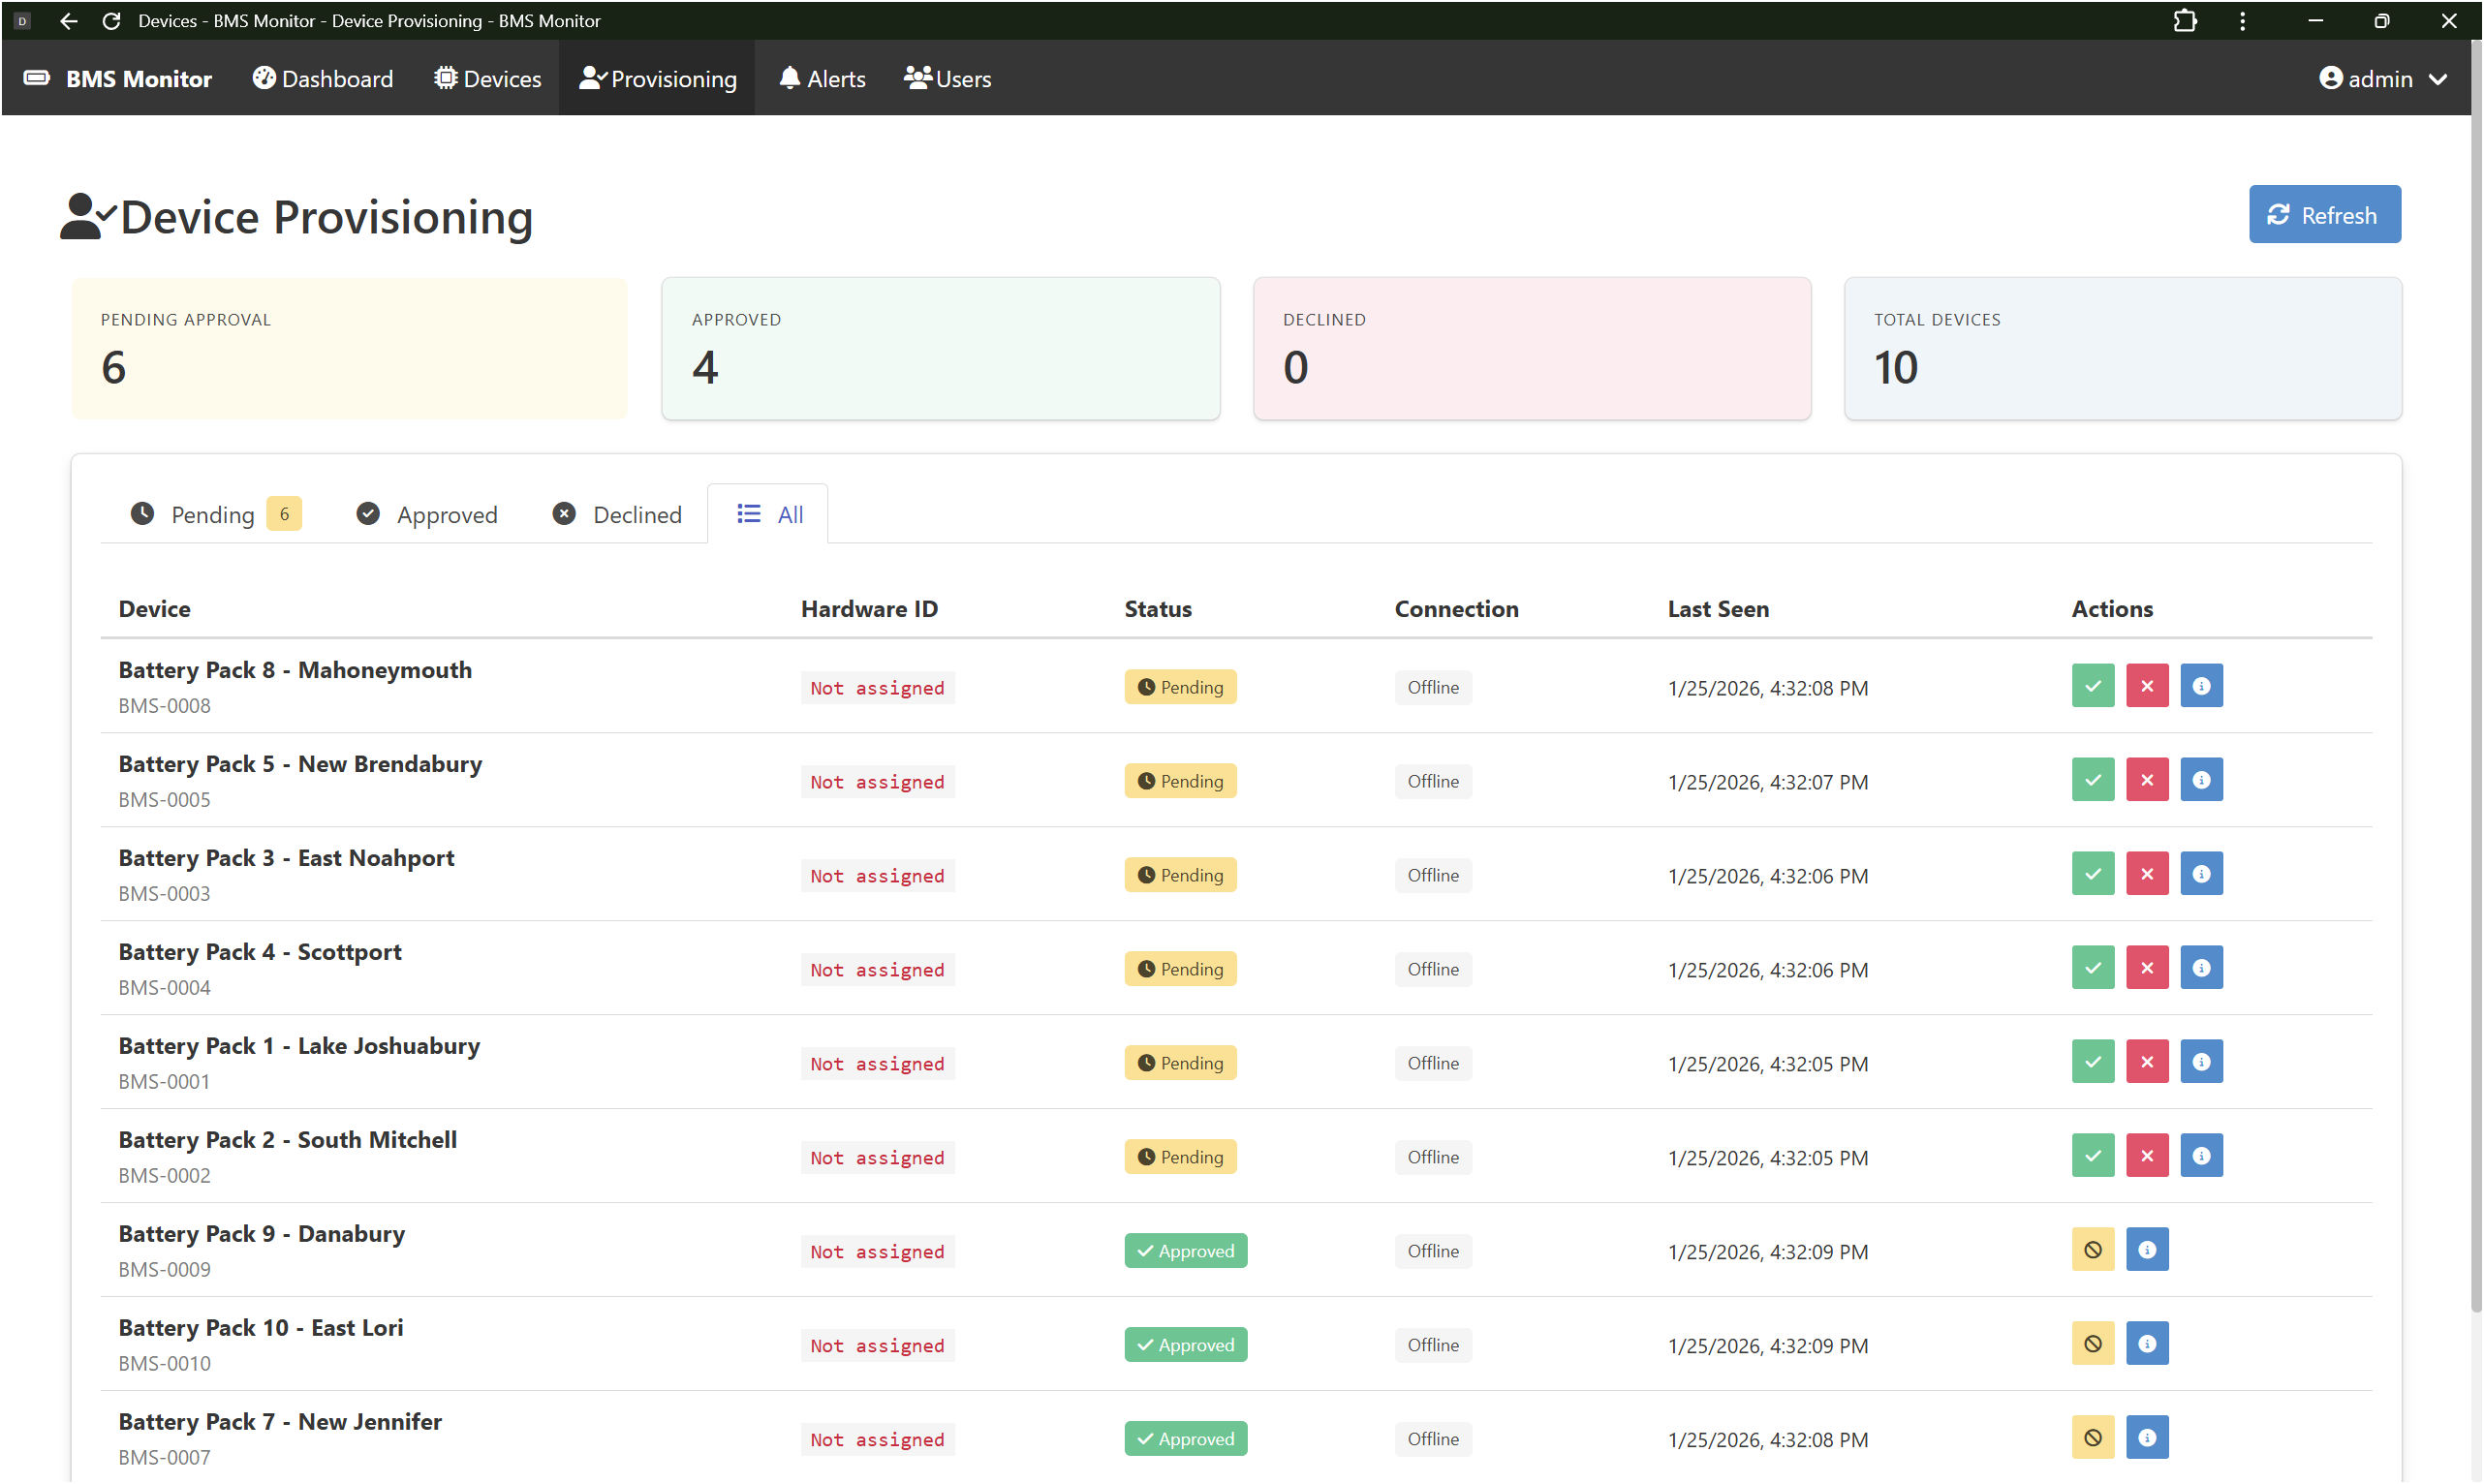Image resolution: width=2484 pixels, height=1484 pixels.
Task: Expand the admin user dropdown
Action: [x=2382, y=79]
